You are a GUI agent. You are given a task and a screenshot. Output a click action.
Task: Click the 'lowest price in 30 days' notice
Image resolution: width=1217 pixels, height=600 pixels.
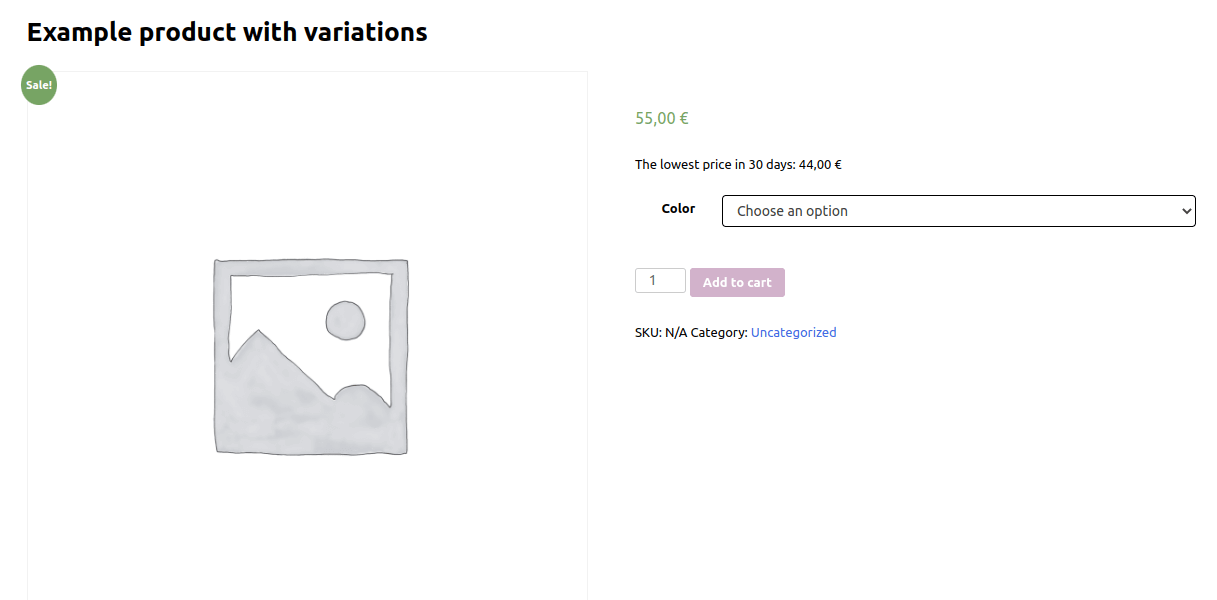point(738,165)
